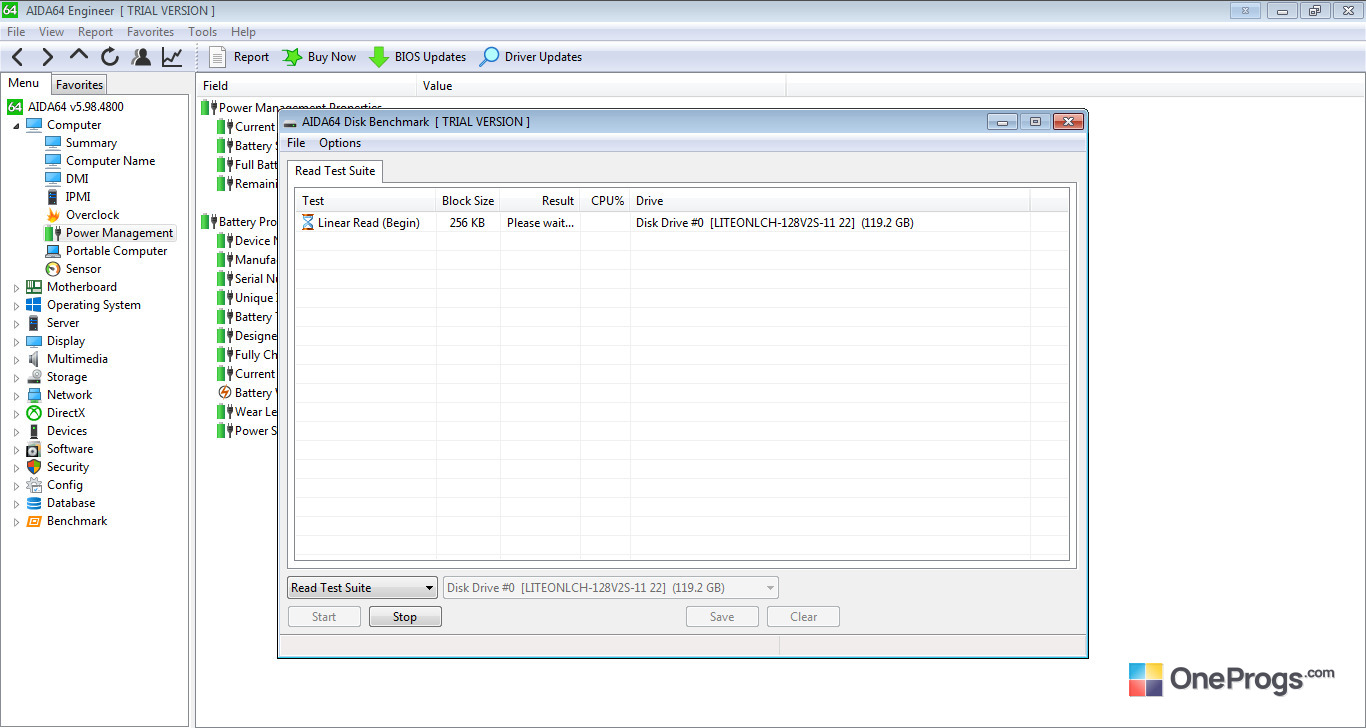Open BIOS Updates from the toolbar

(418, 57)
